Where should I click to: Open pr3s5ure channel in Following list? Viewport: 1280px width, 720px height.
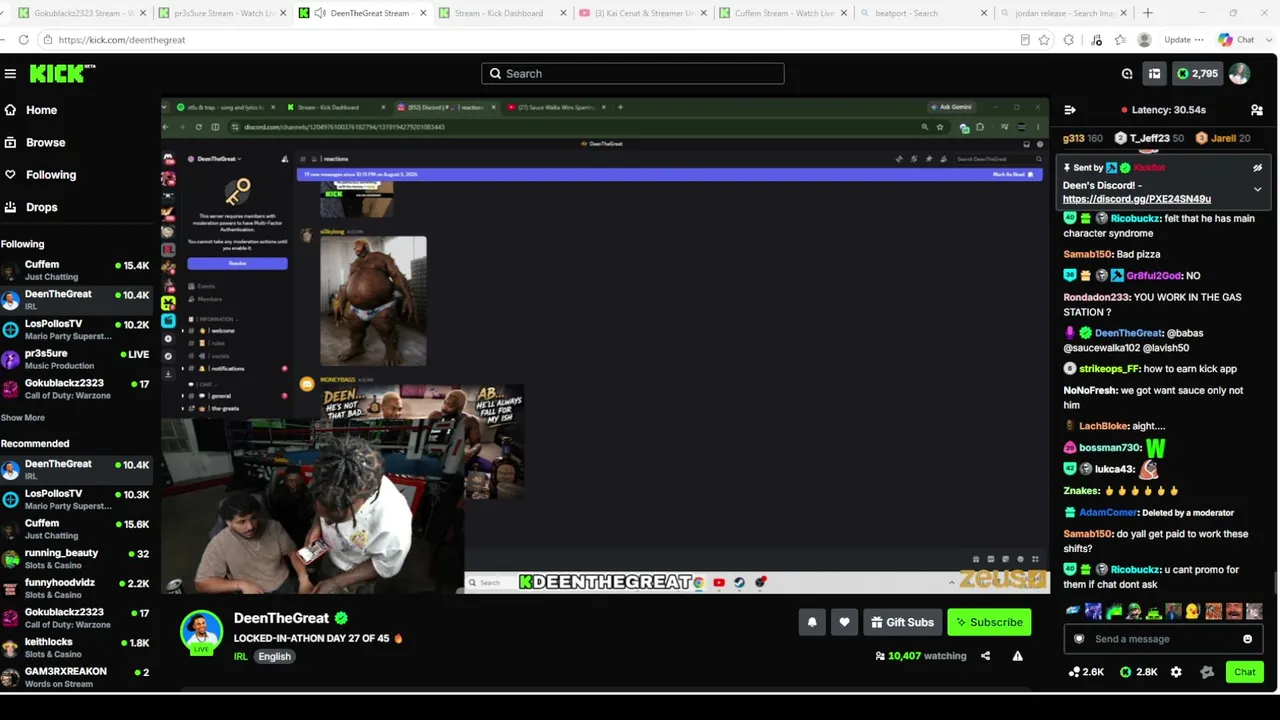pos(77,359)
